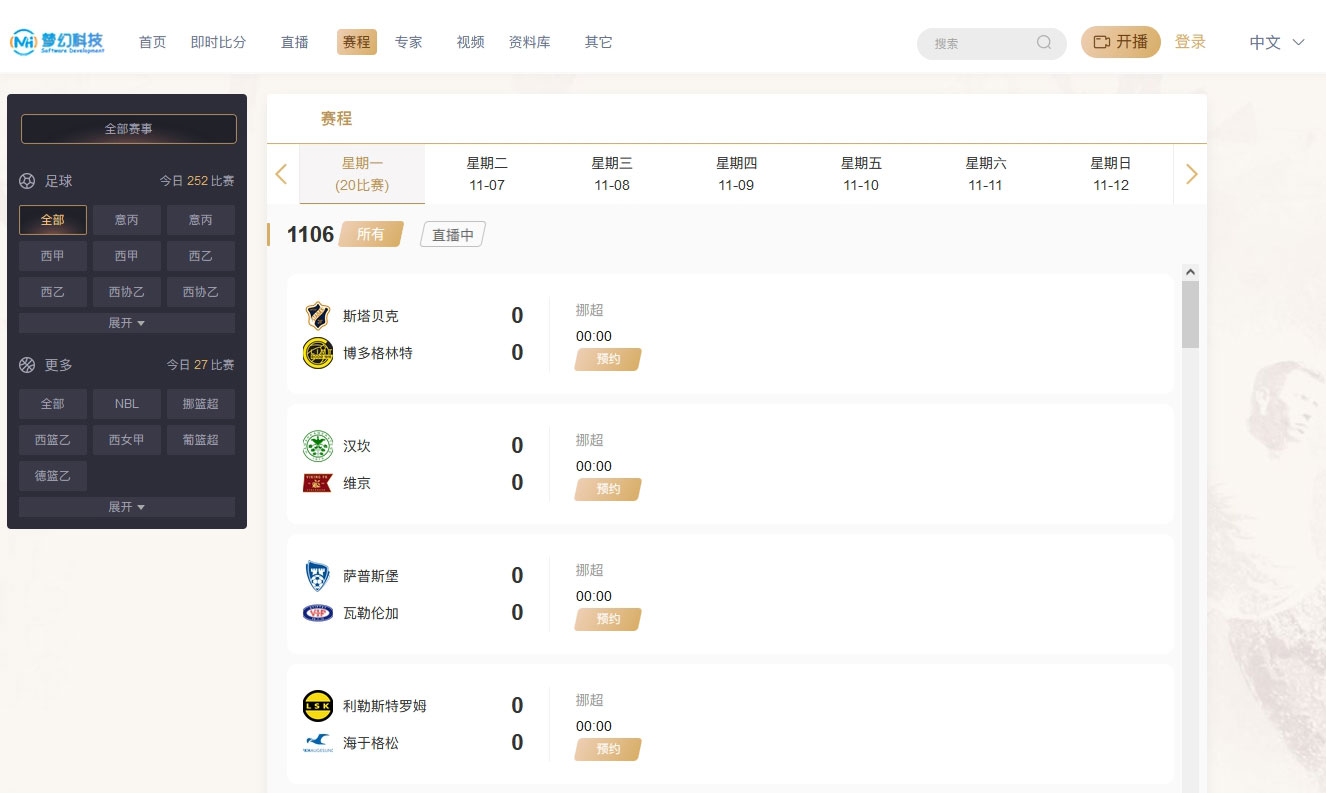Select the 星期二 11-07 date tab
The width and height of the screenshot is (1326, 793).
[487, 174]
